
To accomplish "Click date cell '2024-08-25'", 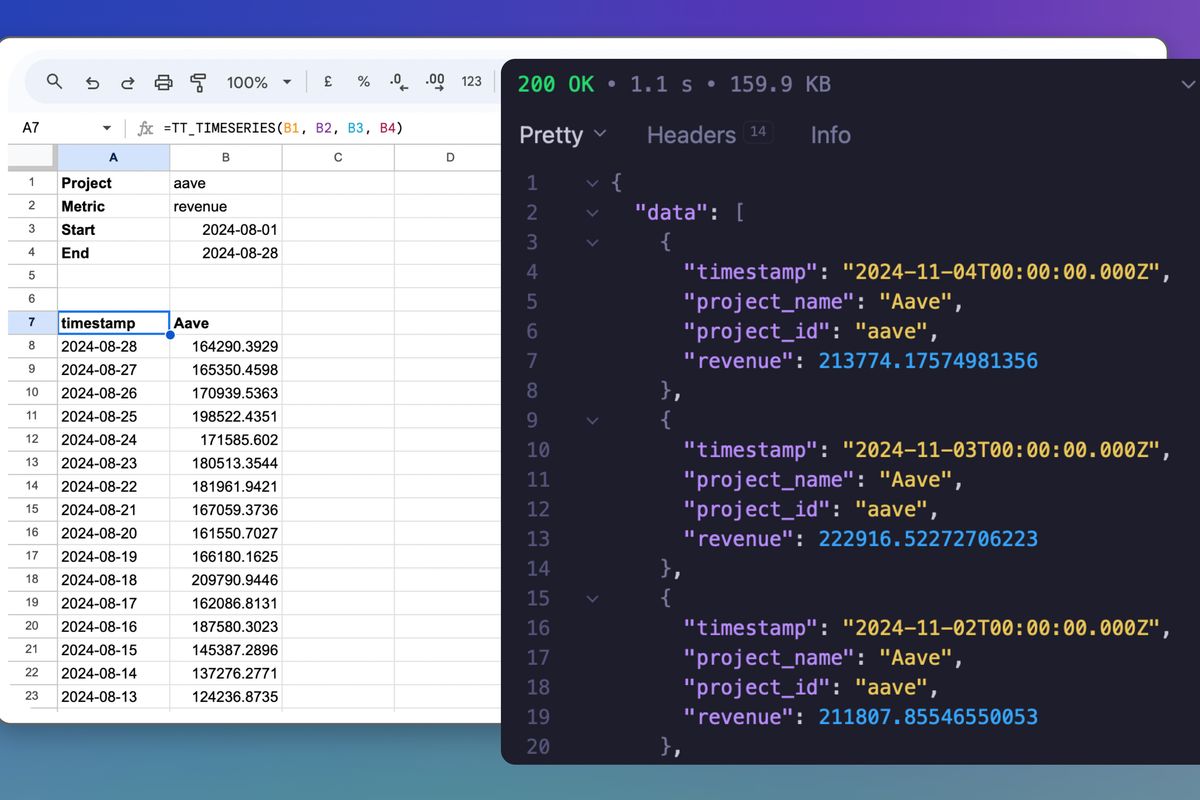I will click(113, 416).
